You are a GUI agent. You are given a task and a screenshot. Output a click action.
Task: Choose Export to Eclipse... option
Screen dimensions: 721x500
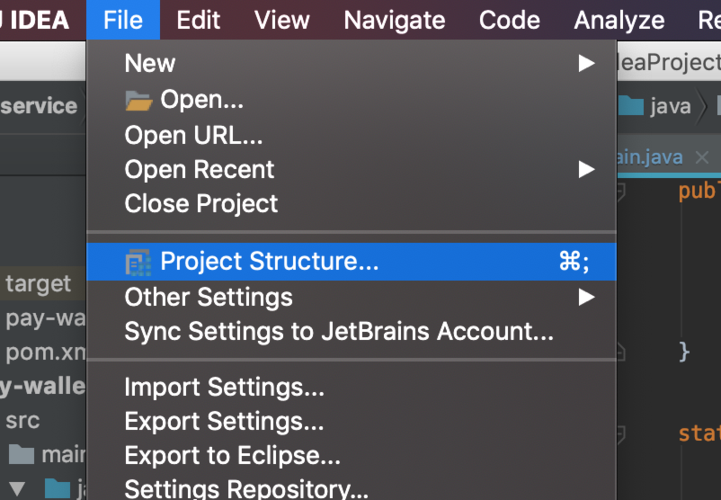point(232,455)
